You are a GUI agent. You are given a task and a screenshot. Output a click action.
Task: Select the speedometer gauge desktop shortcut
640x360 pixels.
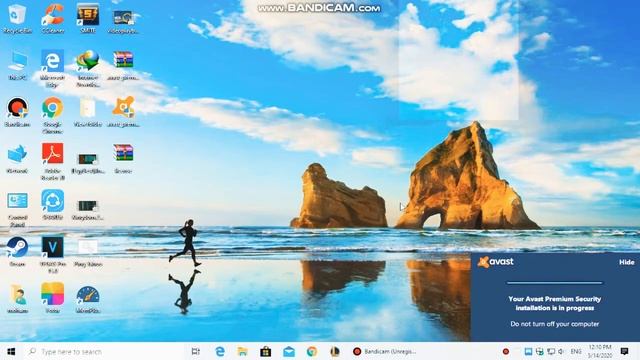click(x=88, y=298)
